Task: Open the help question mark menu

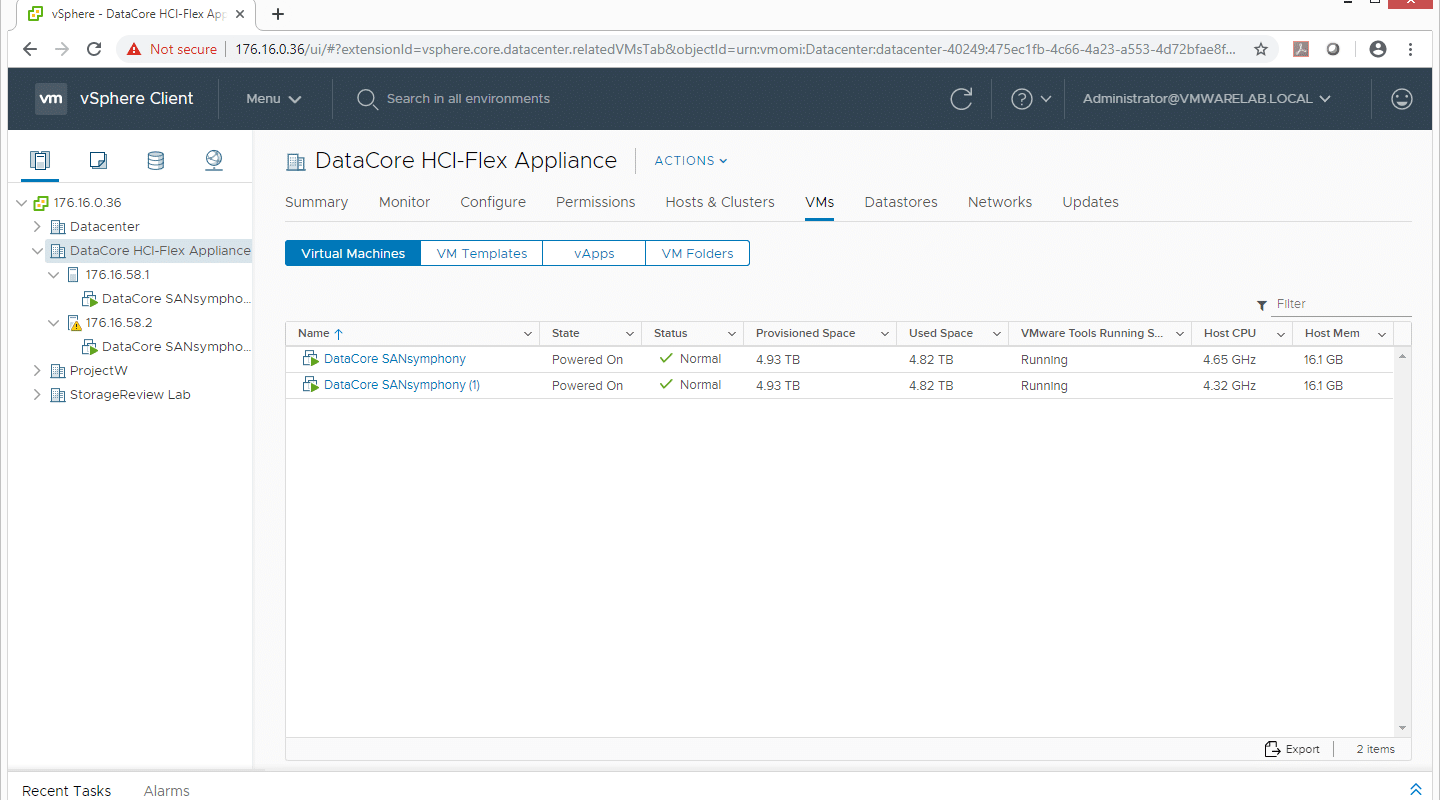Action: click(1031, 99)
